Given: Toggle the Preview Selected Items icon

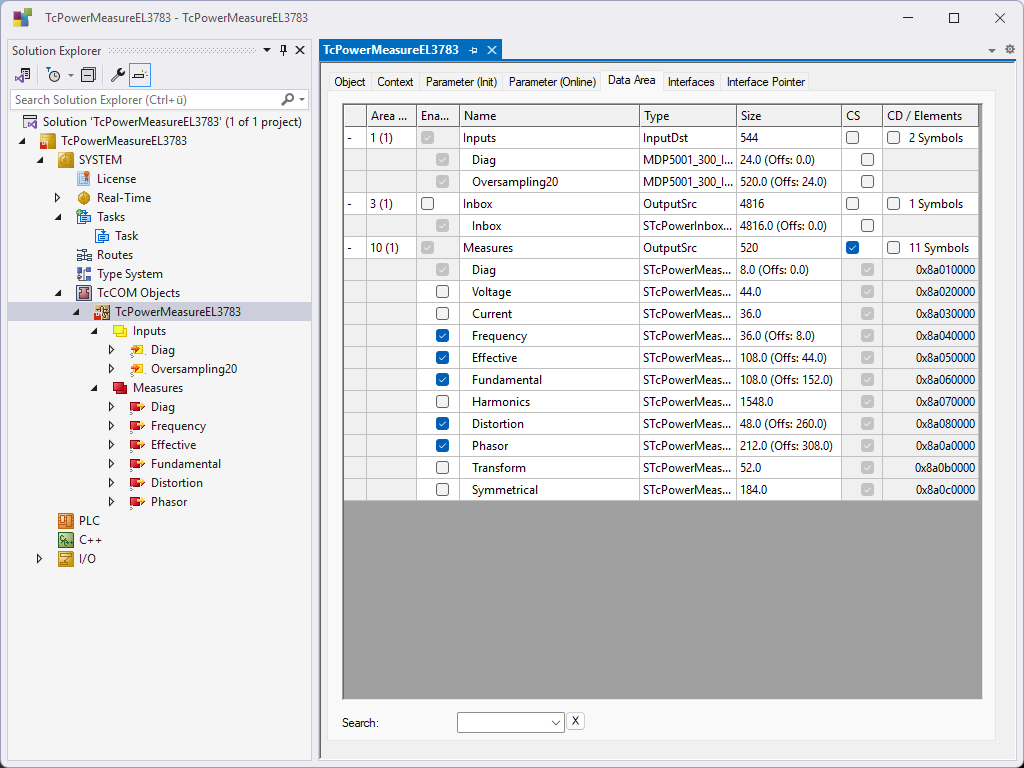Looking at the screenshot, I should [140, 75].
